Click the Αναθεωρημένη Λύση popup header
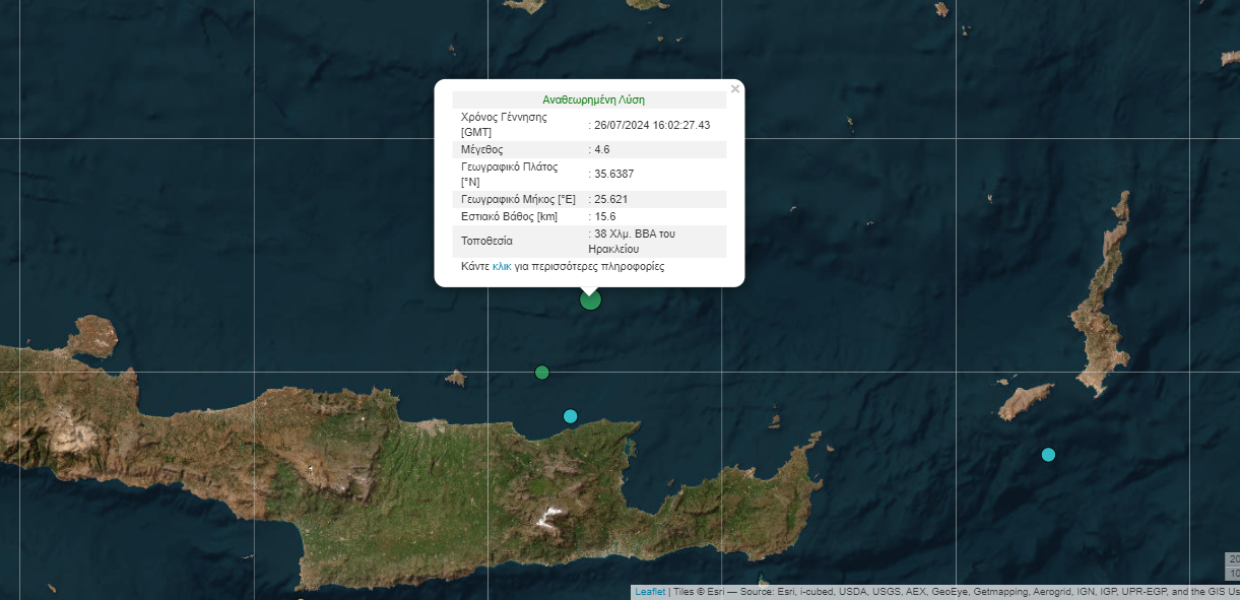 [593, 100]
